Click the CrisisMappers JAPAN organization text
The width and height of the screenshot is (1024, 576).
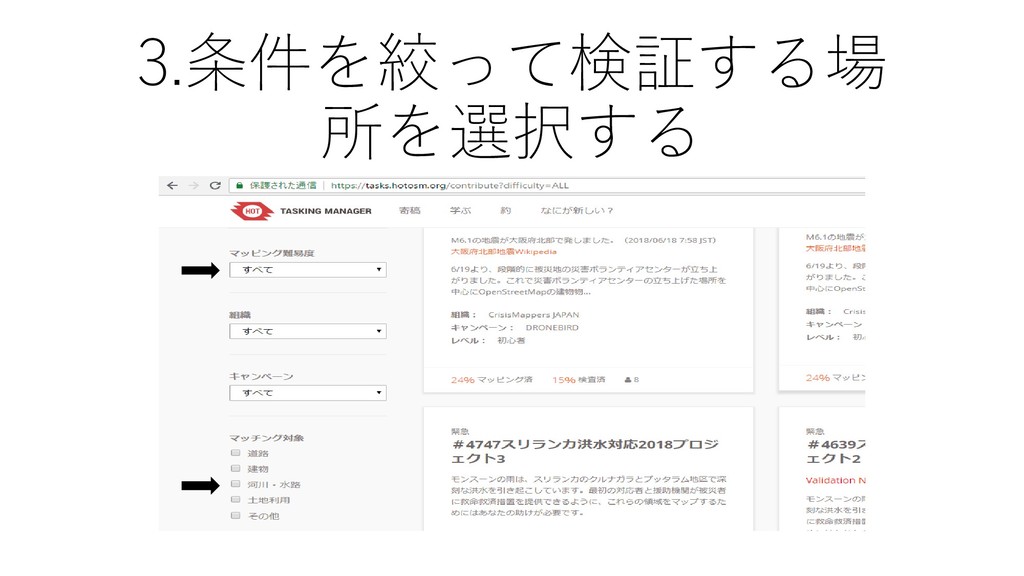534,315
